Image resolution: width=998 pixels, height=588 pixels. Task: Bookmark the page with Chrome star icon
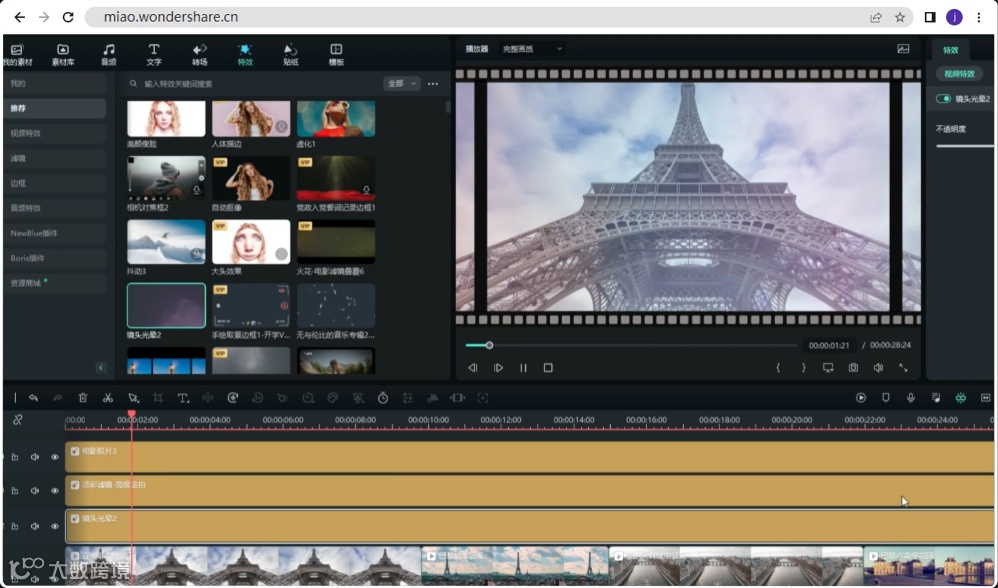pos(899,17)
